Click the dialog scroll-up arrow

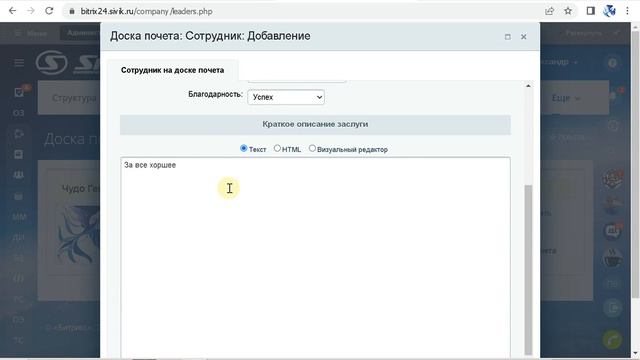pos(528,86)
